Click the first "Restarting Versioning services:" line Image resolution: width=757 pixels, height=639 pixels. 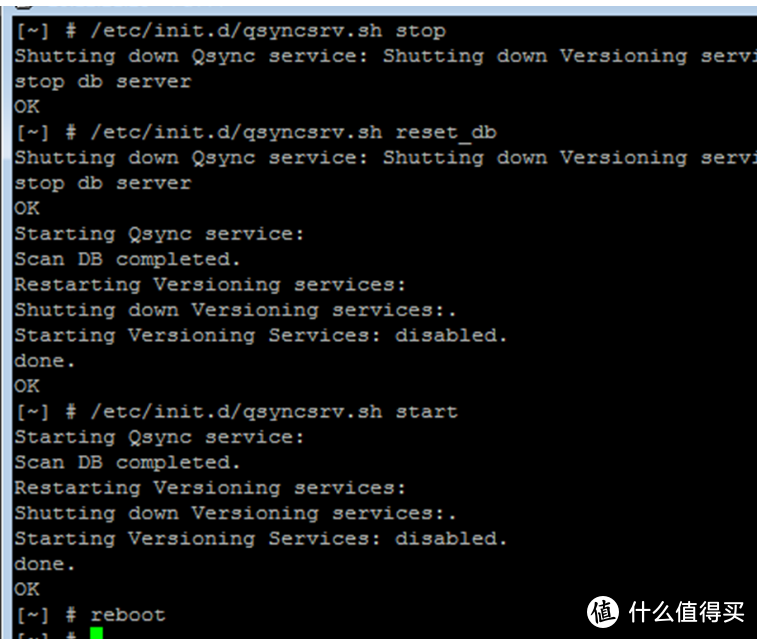(x=210, y=284)
